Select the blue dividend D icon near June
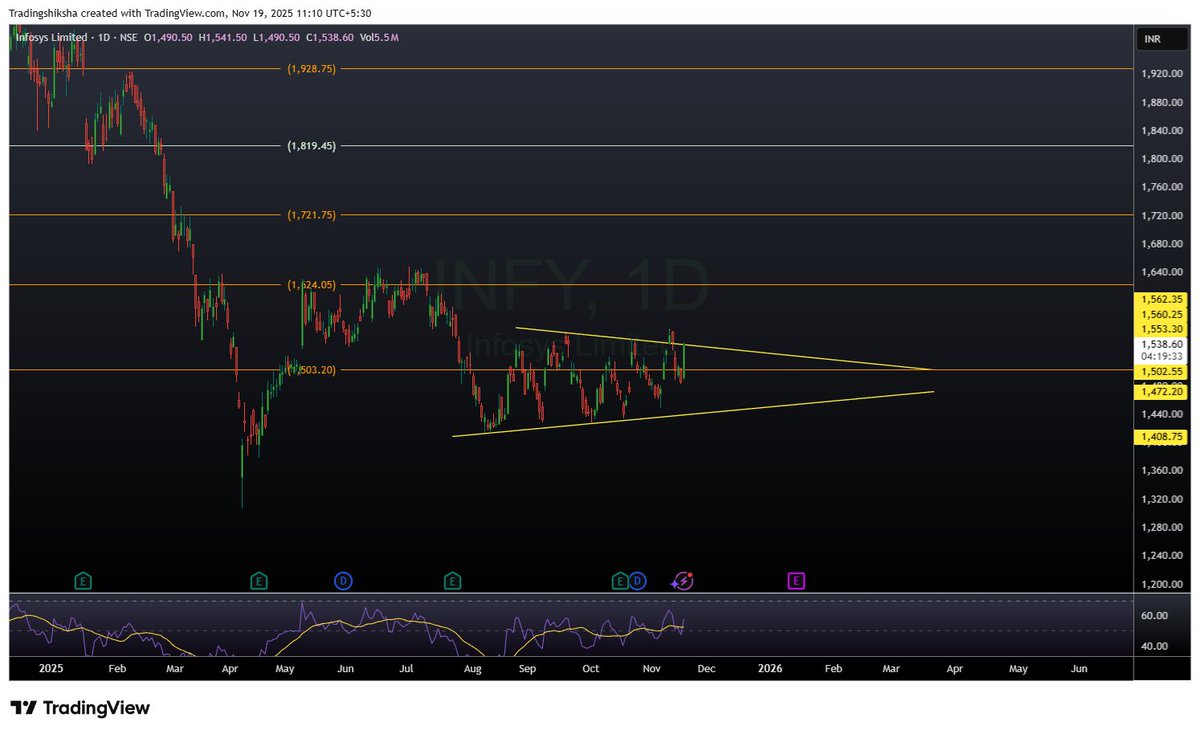The image size is (1200, 734). (344, 580)
